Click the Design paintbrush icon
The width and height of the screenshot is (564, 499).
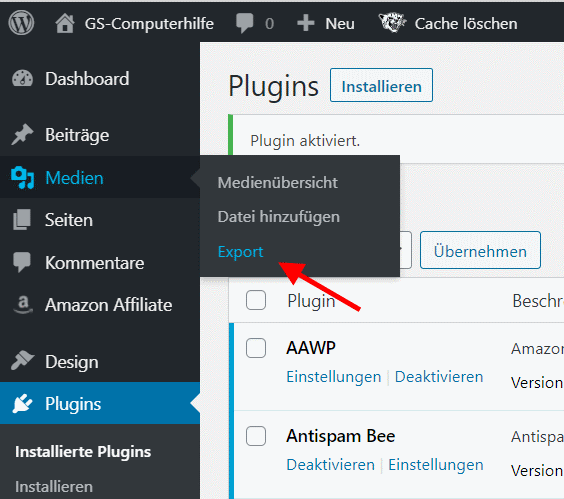pos(22,360)
